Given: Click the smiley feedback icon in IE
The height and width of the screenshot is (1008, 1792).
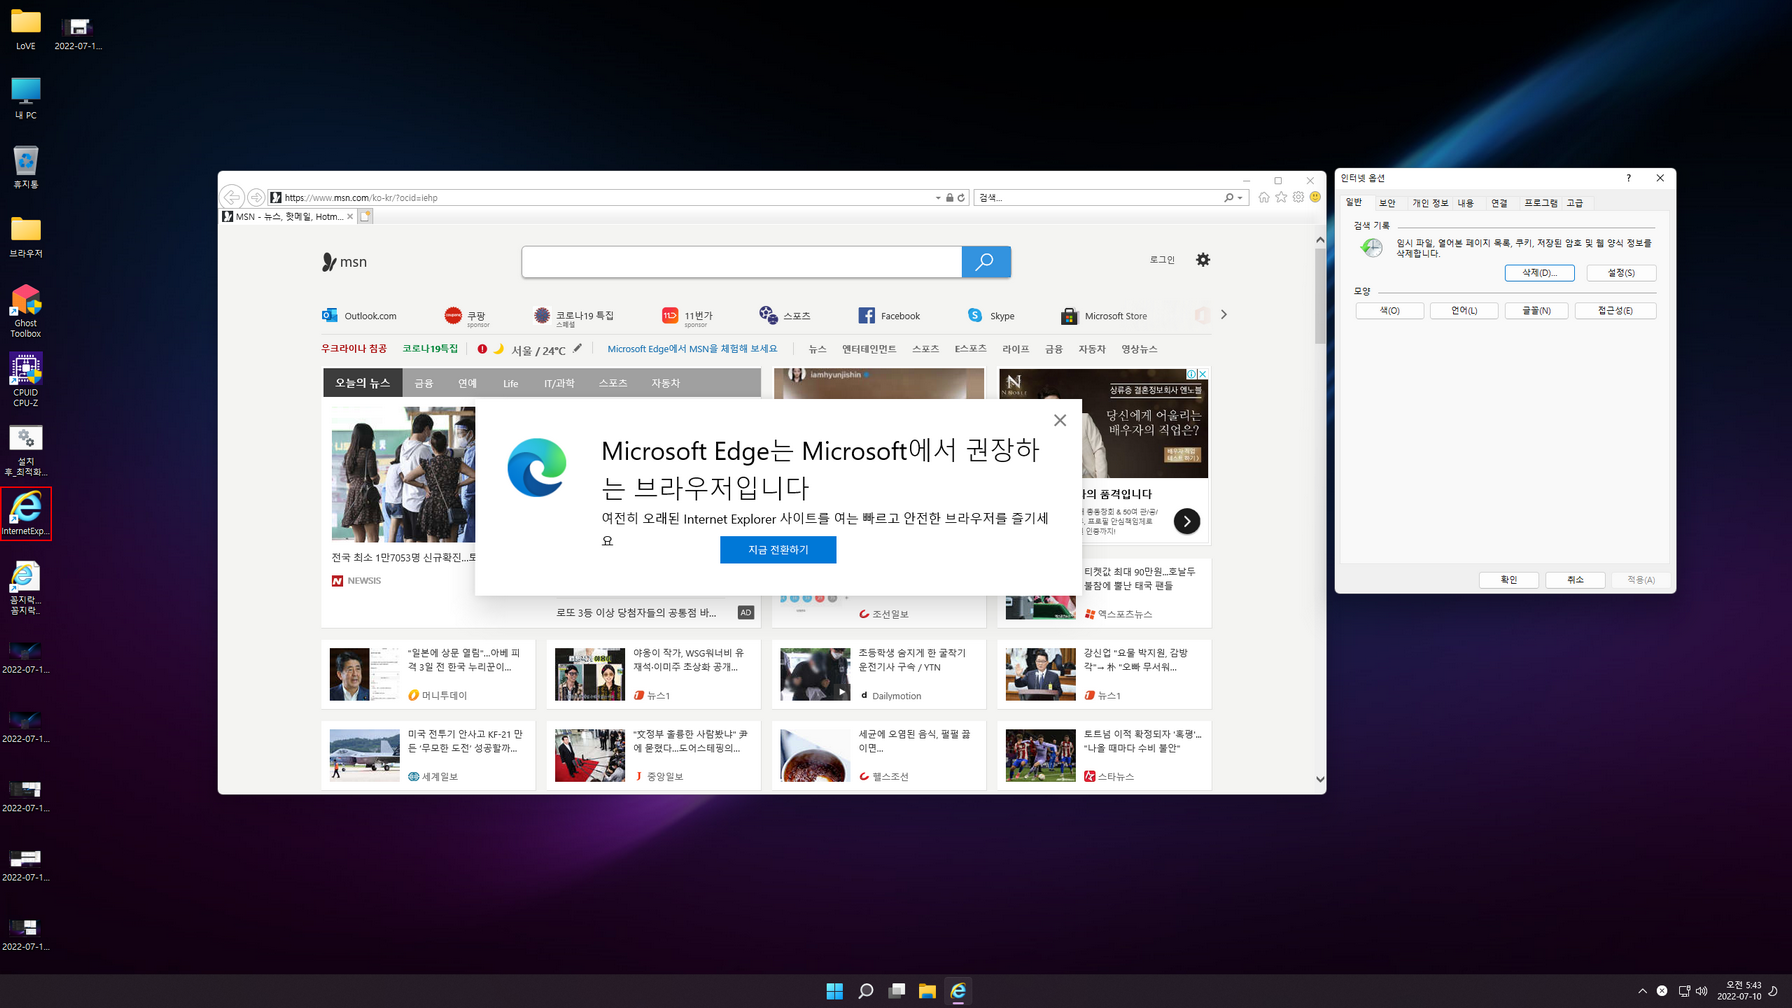Looking at the screenshot, I should click(1315, 197).
